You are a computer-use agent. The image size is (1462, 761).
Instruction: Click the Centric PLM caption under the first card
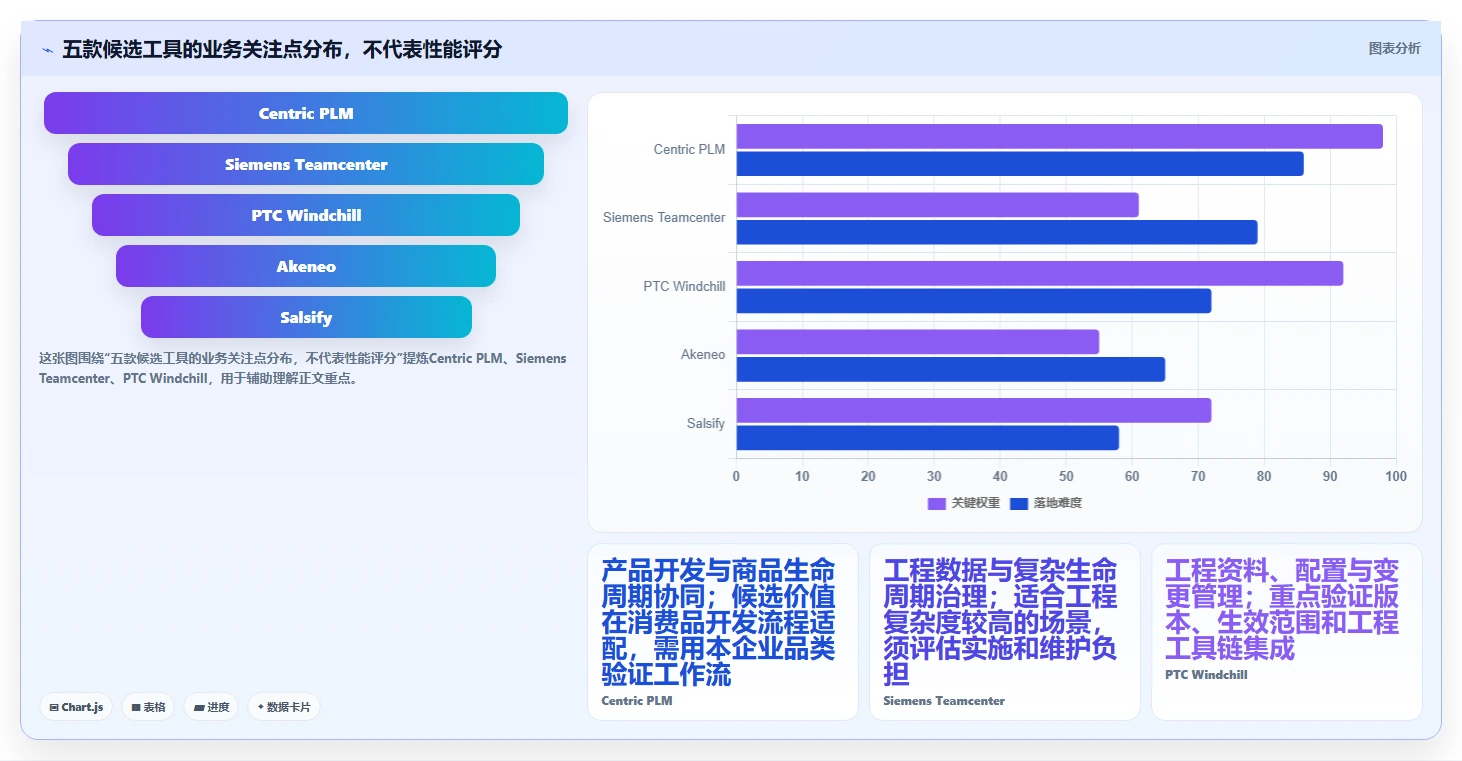[x=637, y=701]
